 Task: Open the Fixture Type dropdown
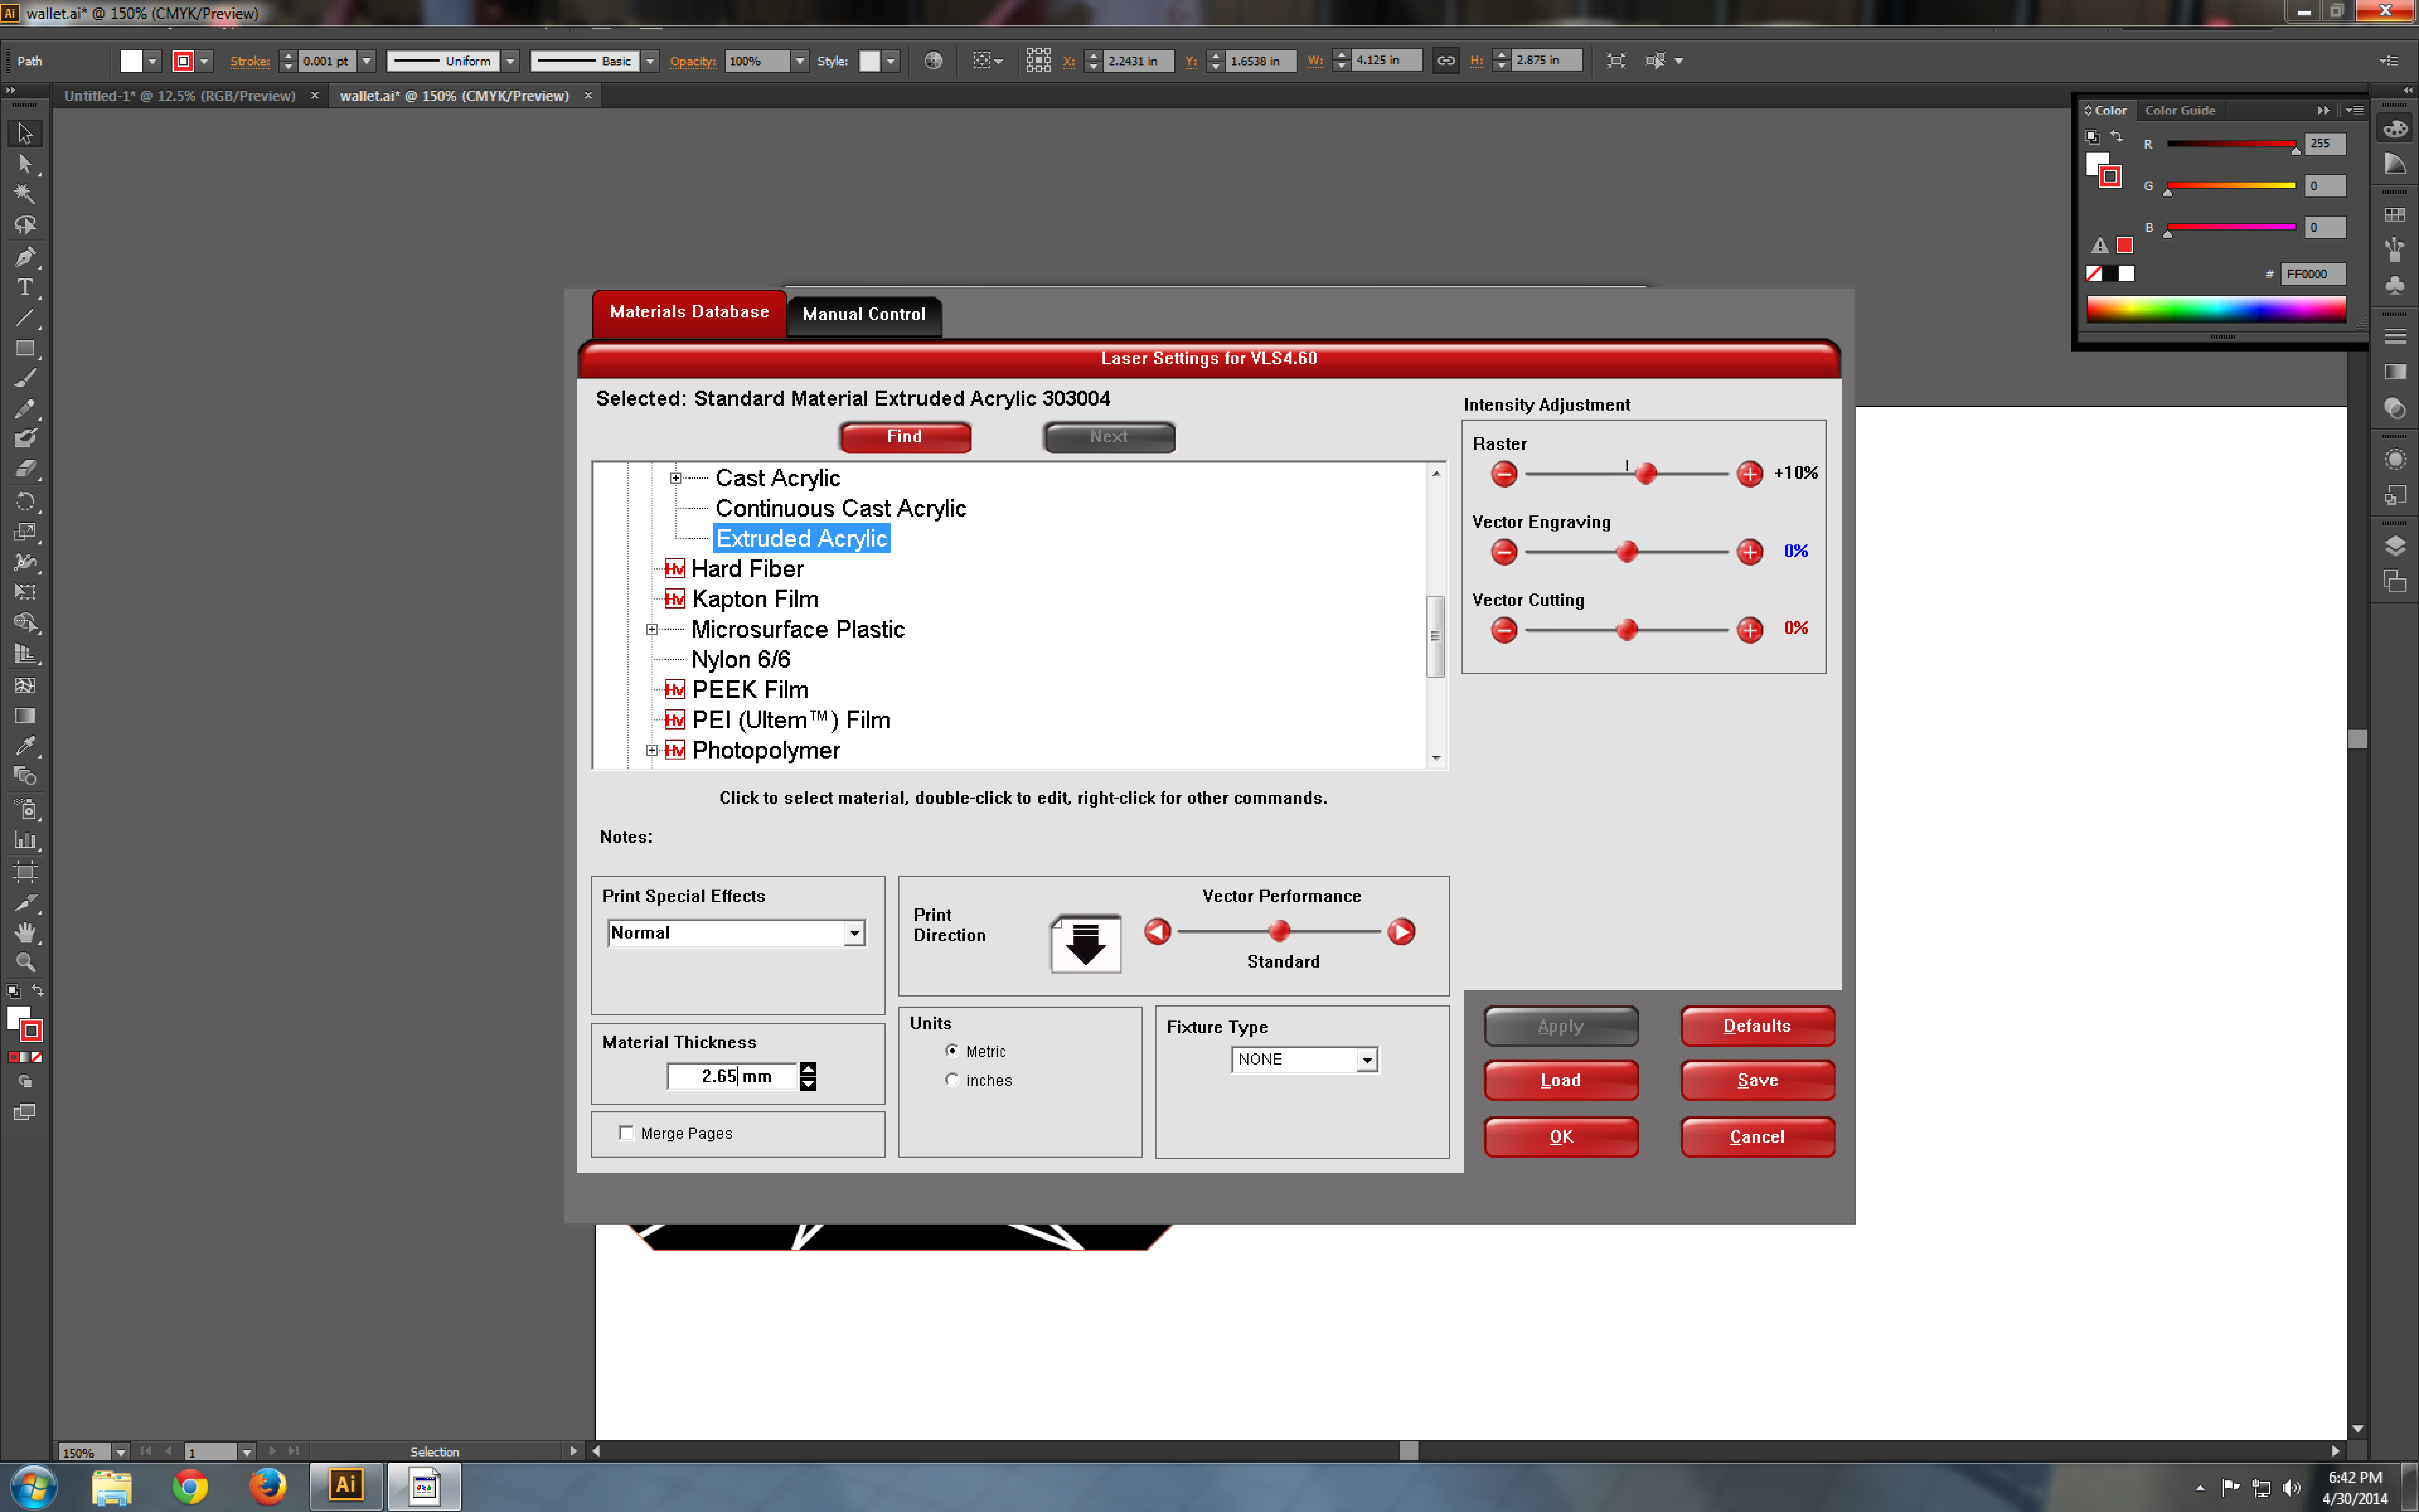tap(1367, 1060)
